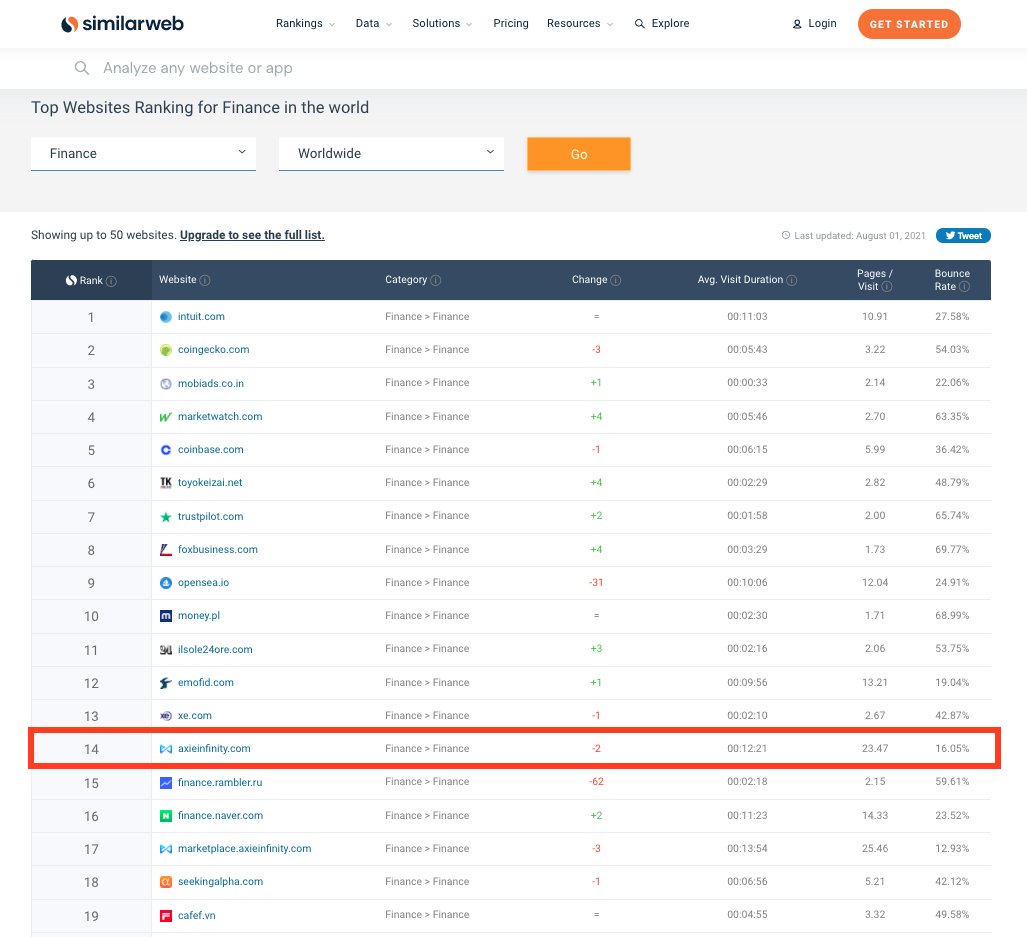Click the info icon next to Change header

click(x=616, y=280)
